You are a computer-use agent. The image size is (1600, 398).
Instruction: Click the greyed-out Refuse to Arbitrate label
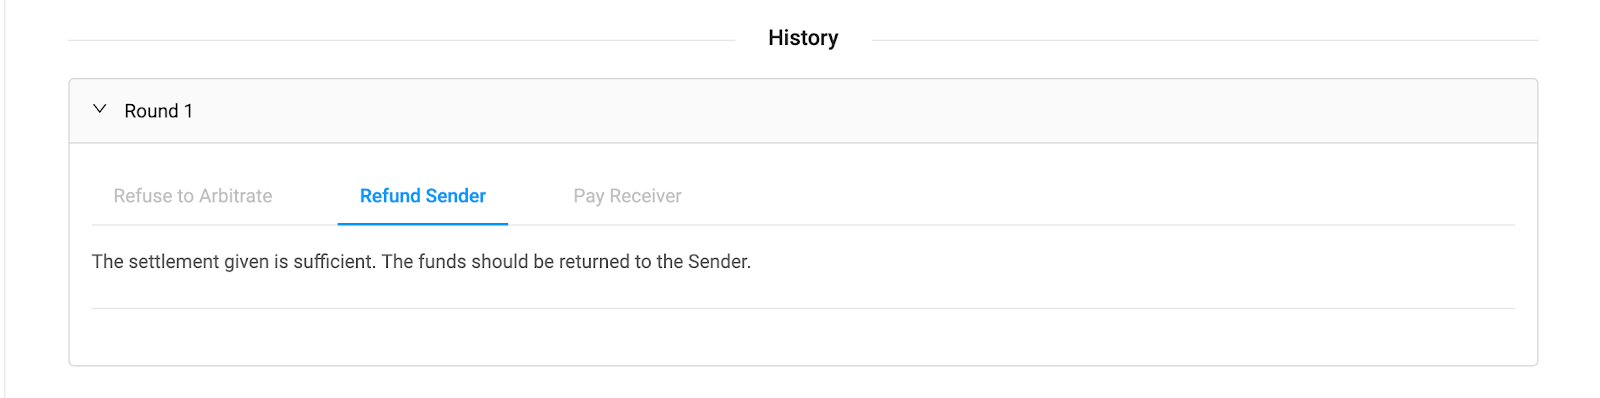pyautogui.click(x=193, y=196)
